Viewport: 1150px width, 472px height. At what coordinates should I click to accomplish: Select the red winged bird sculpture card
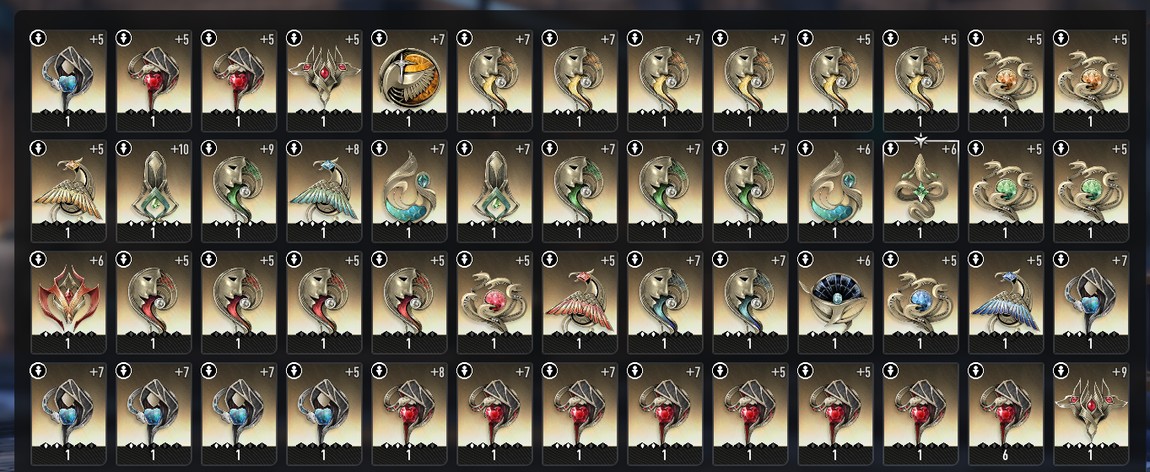[579, 302]
